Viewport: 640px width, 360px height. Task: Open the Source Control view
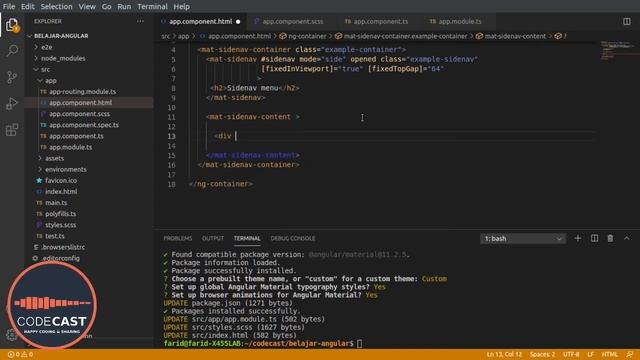[x=12, y=77]
